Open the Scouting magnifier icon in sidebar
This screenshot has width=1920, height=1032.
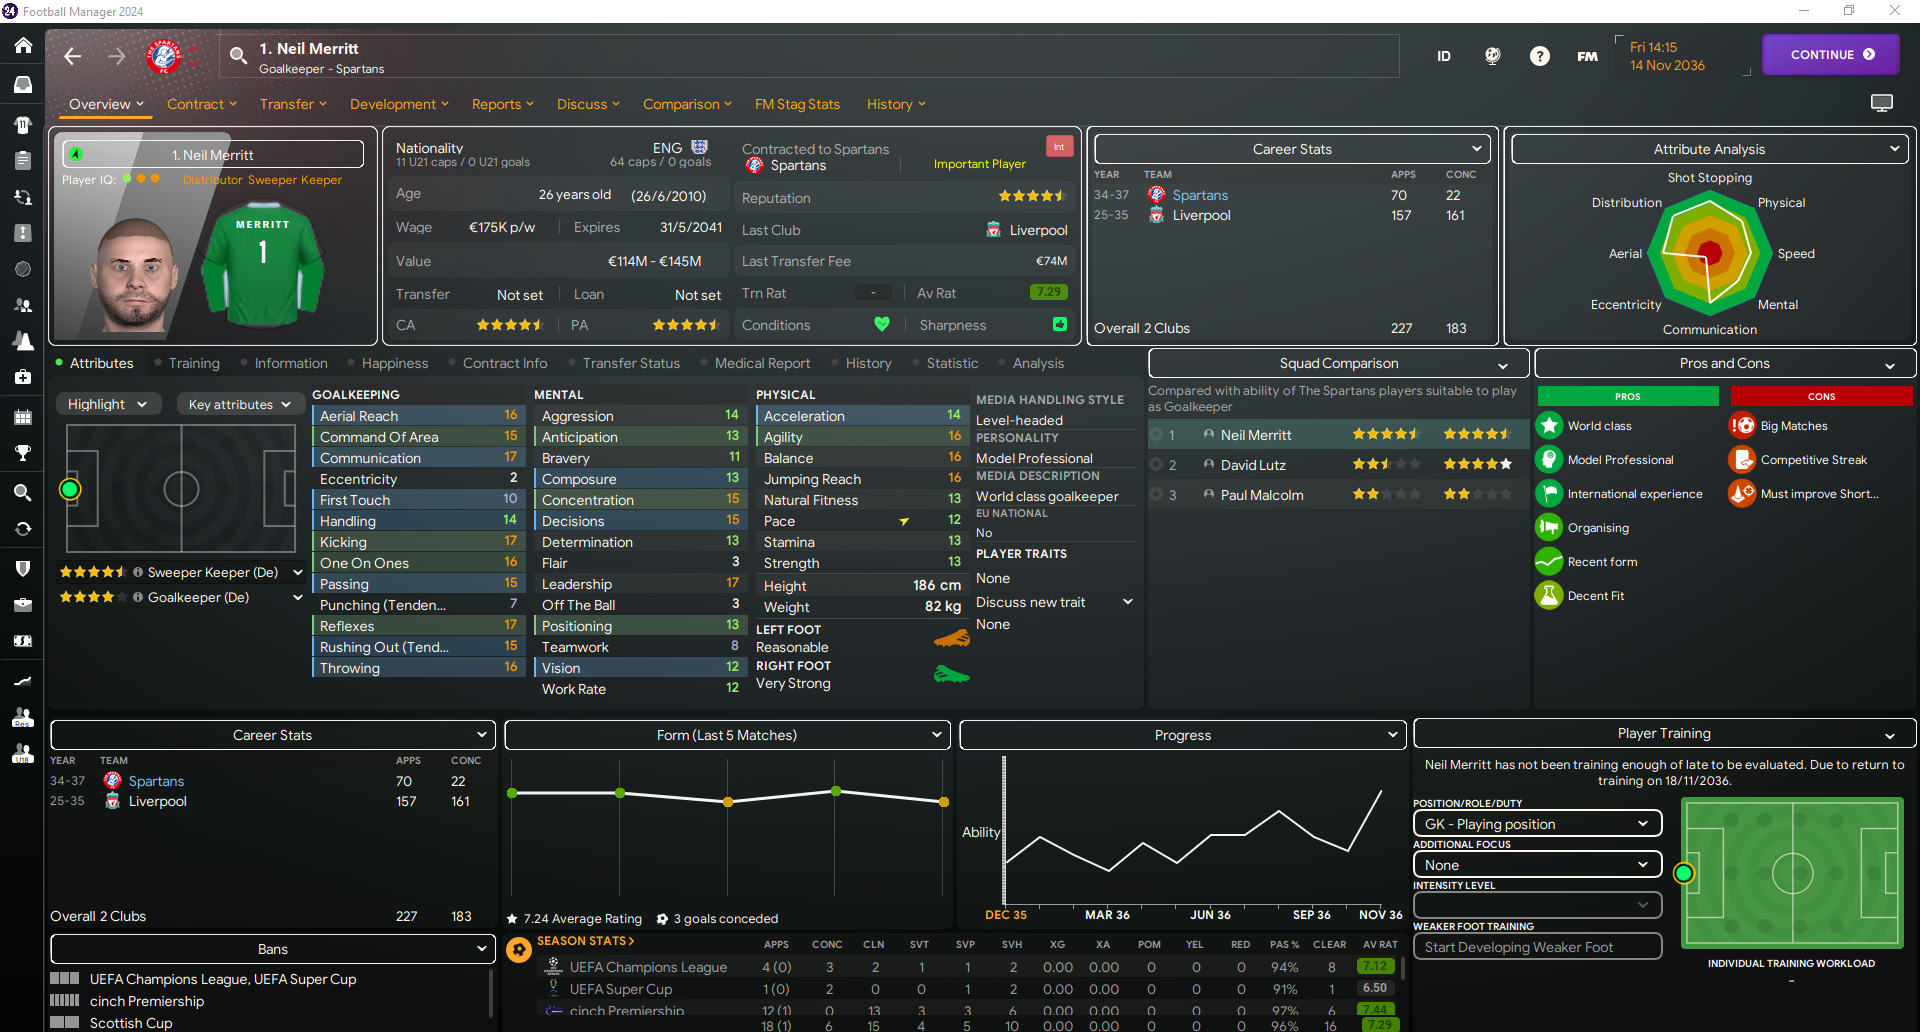tap(23, 492)
